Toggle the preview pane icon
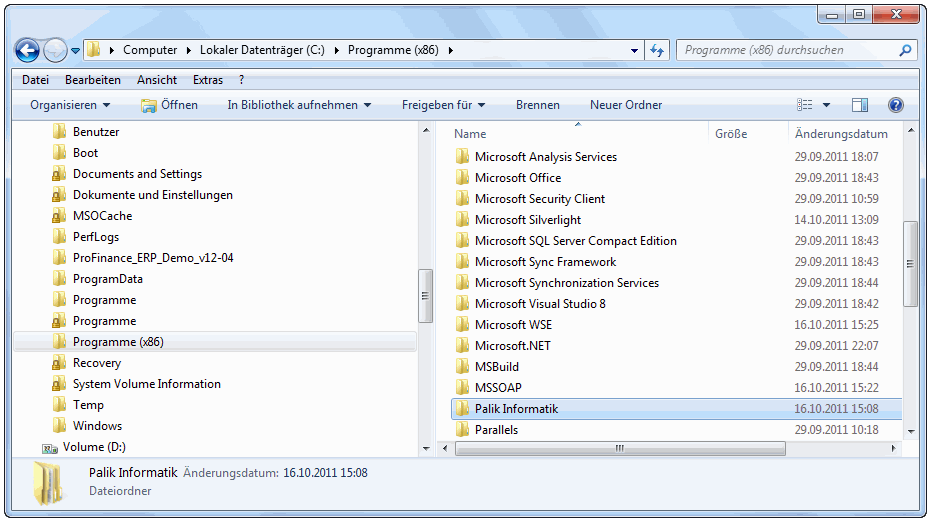932x523 pixels. pos(860,105)
